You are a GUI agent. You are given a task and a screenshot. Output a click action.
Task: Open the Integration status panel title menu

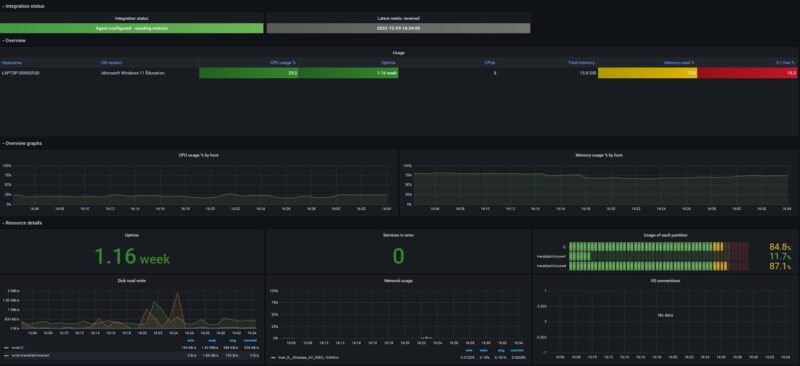132,18
